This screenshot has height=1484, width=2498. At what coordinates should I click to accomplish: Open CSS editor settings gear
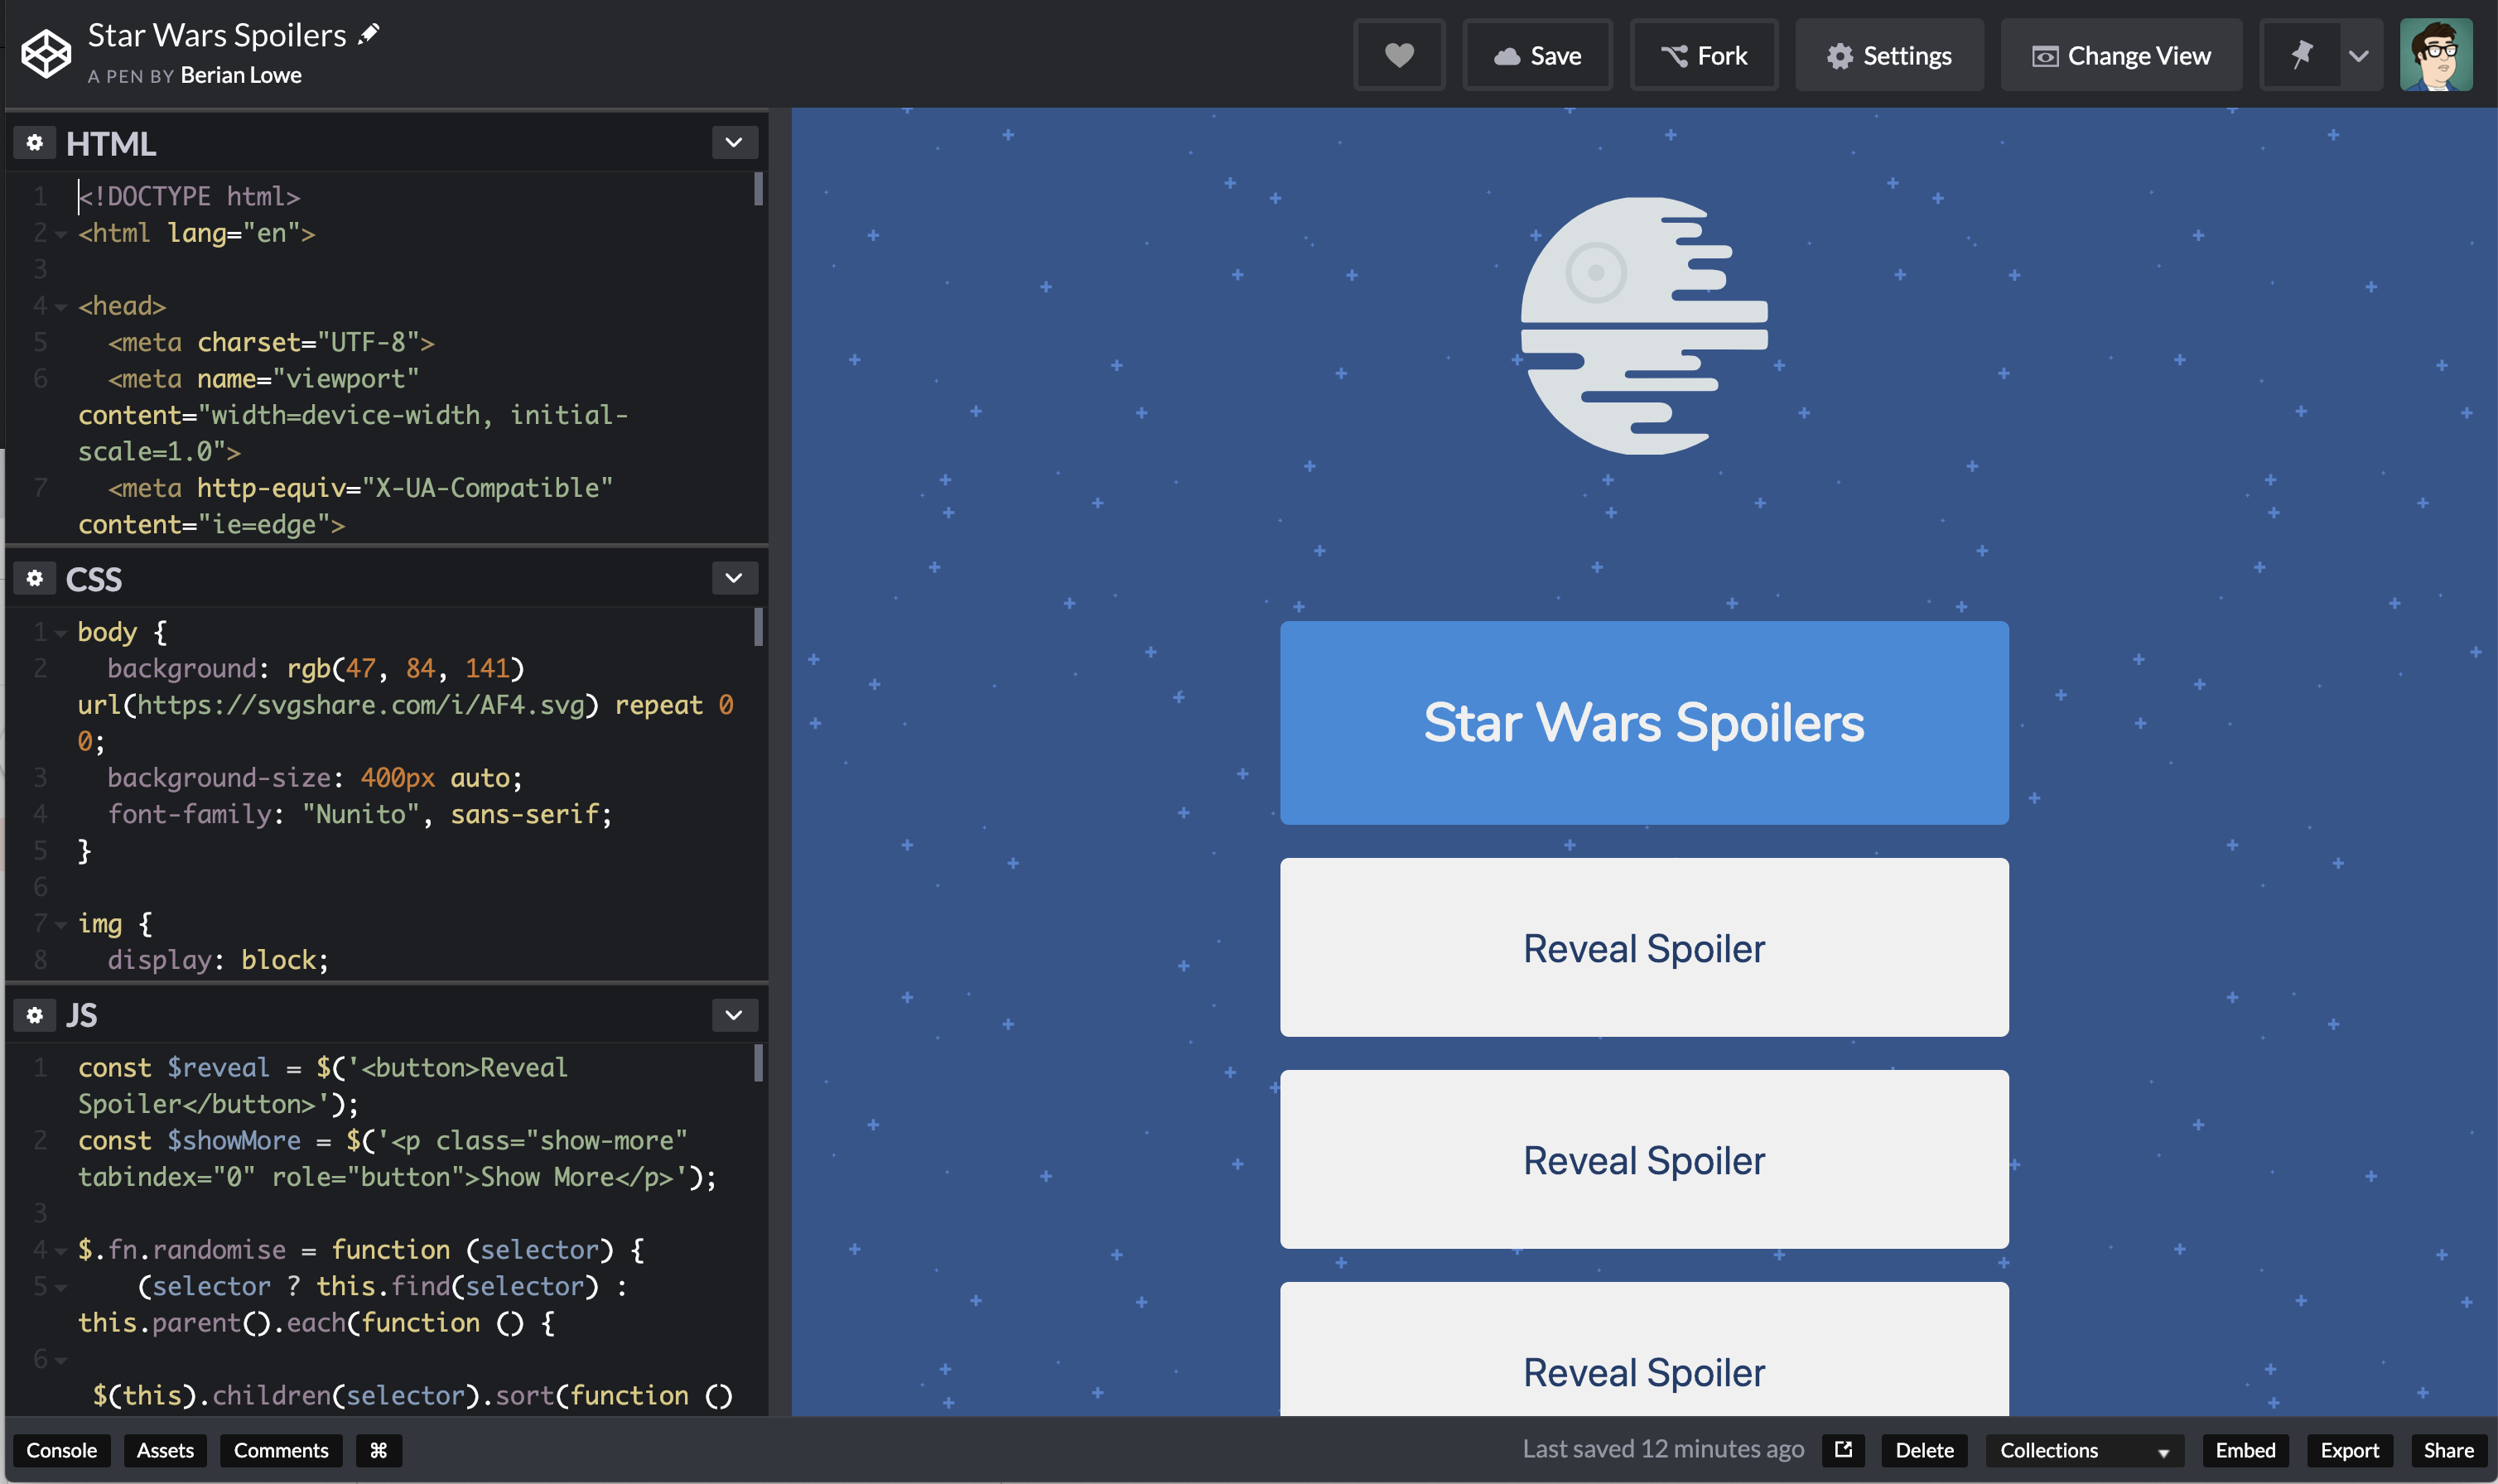[35, 578]
